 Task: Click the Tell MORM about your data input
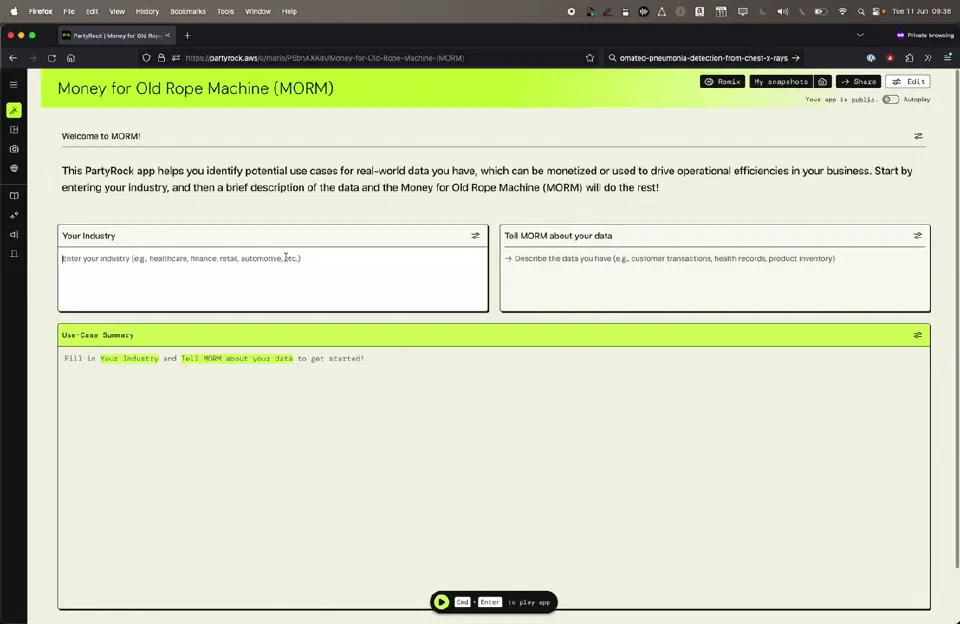[x=715, y=279]
